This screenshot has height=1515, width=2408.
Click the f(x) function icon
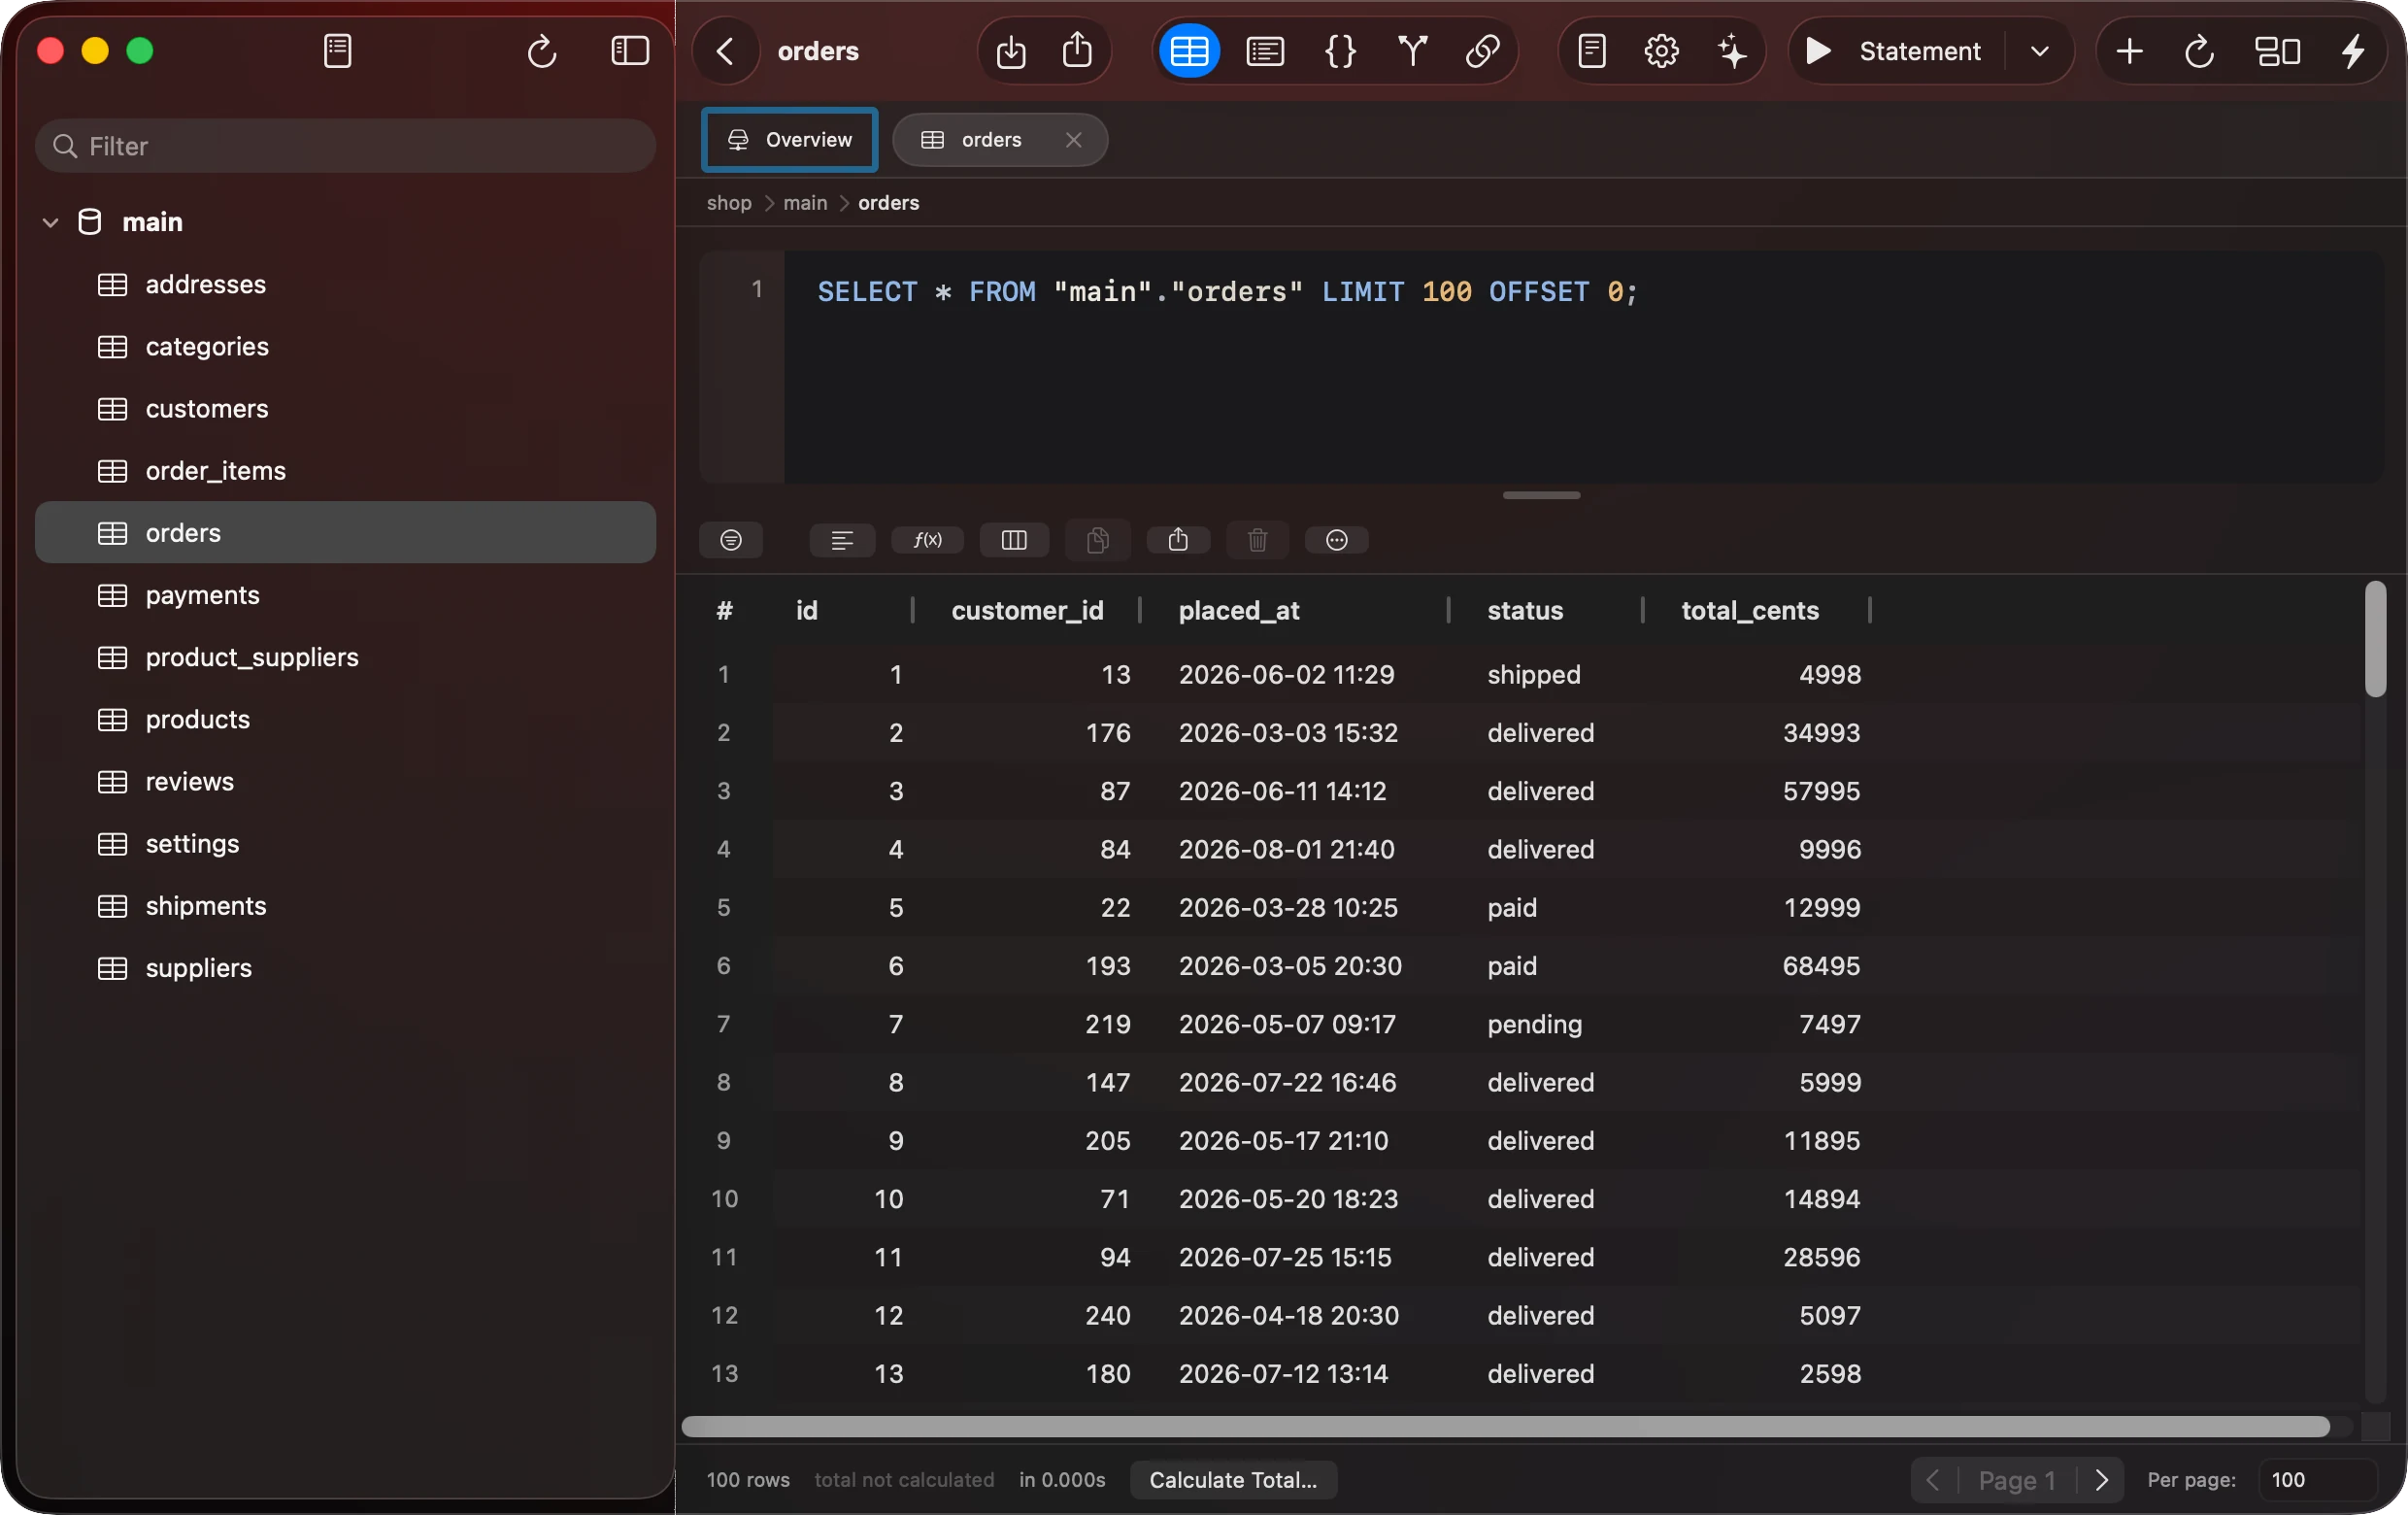pos(927,540)
